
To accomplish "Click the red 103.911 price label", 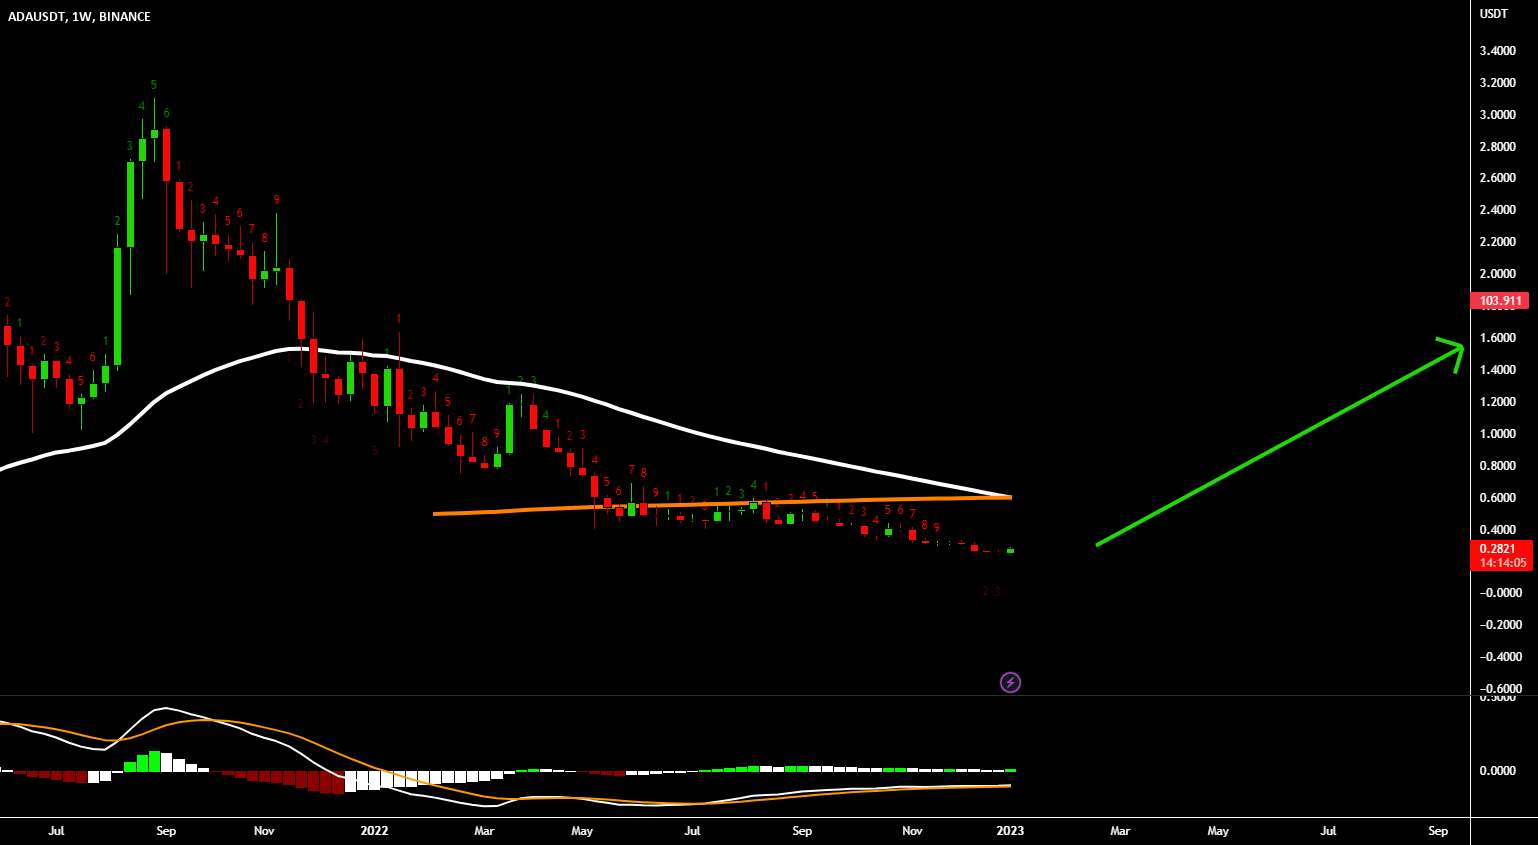I will (x=1501, y=300).
